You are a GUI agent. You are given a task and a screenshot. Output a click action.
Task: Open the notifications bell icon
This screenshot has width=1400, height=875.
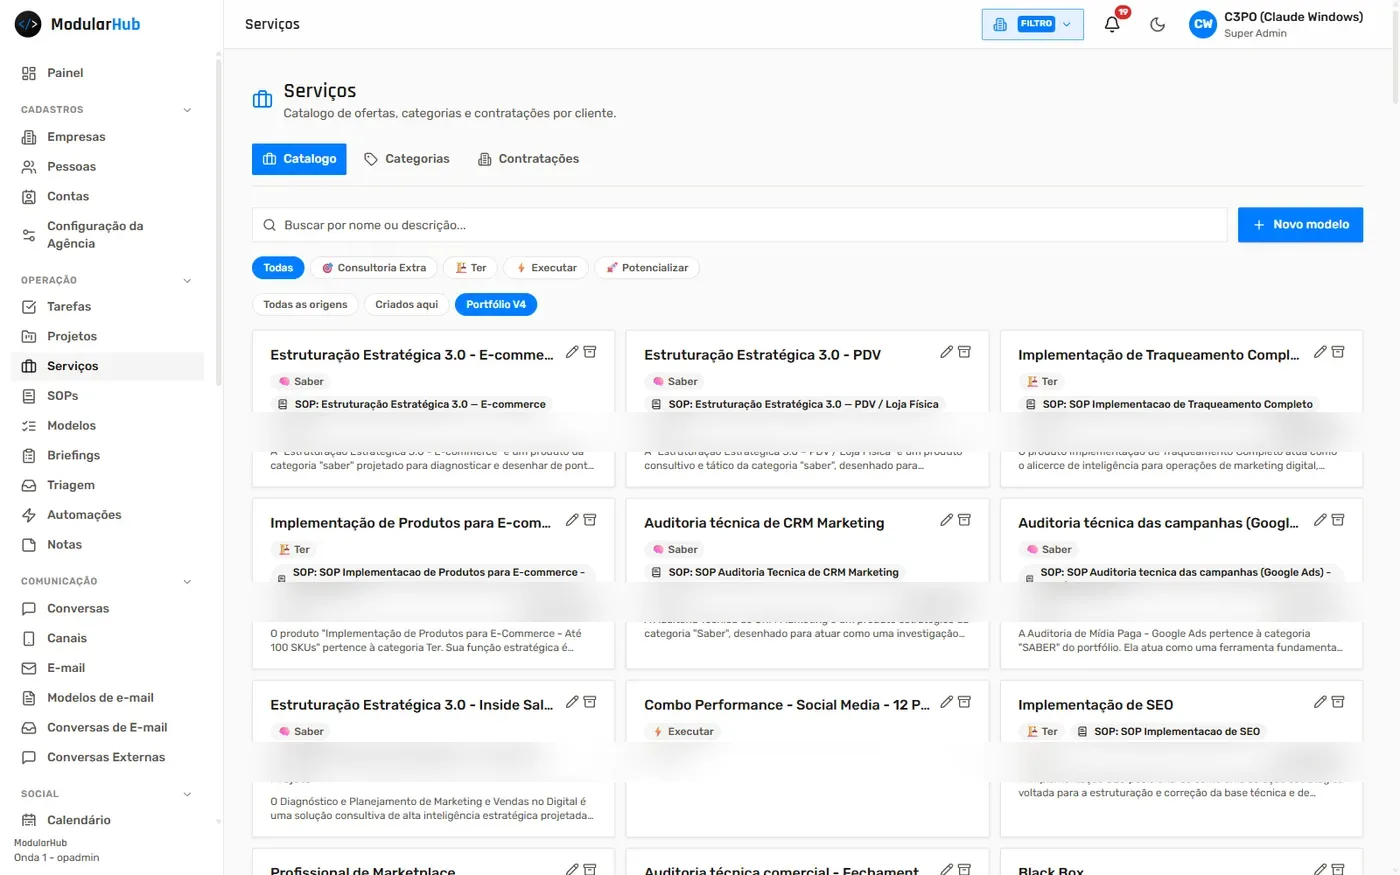pyautogui.click(x=1112, y=24)
